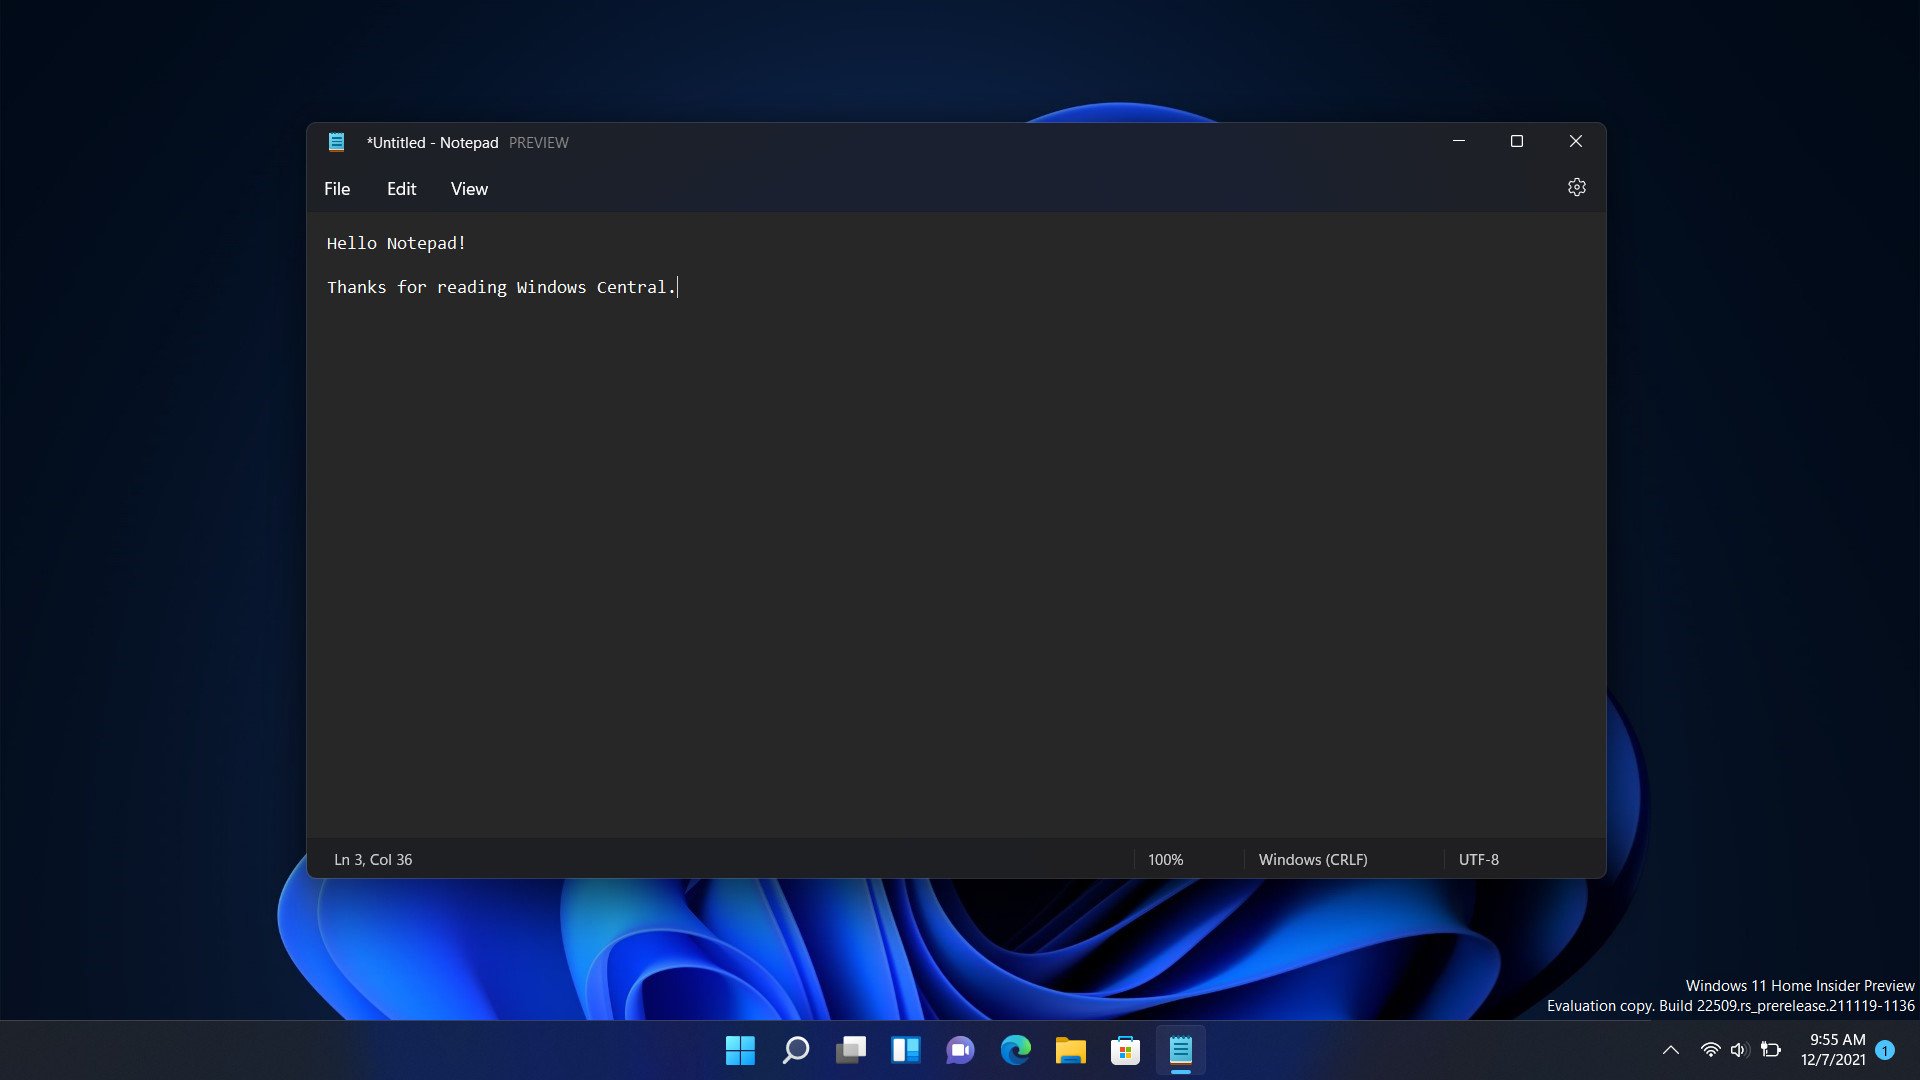This screenshot has width=1920, height=1080.
Task: Open Chat from the taskbar
Action: 961,1050
